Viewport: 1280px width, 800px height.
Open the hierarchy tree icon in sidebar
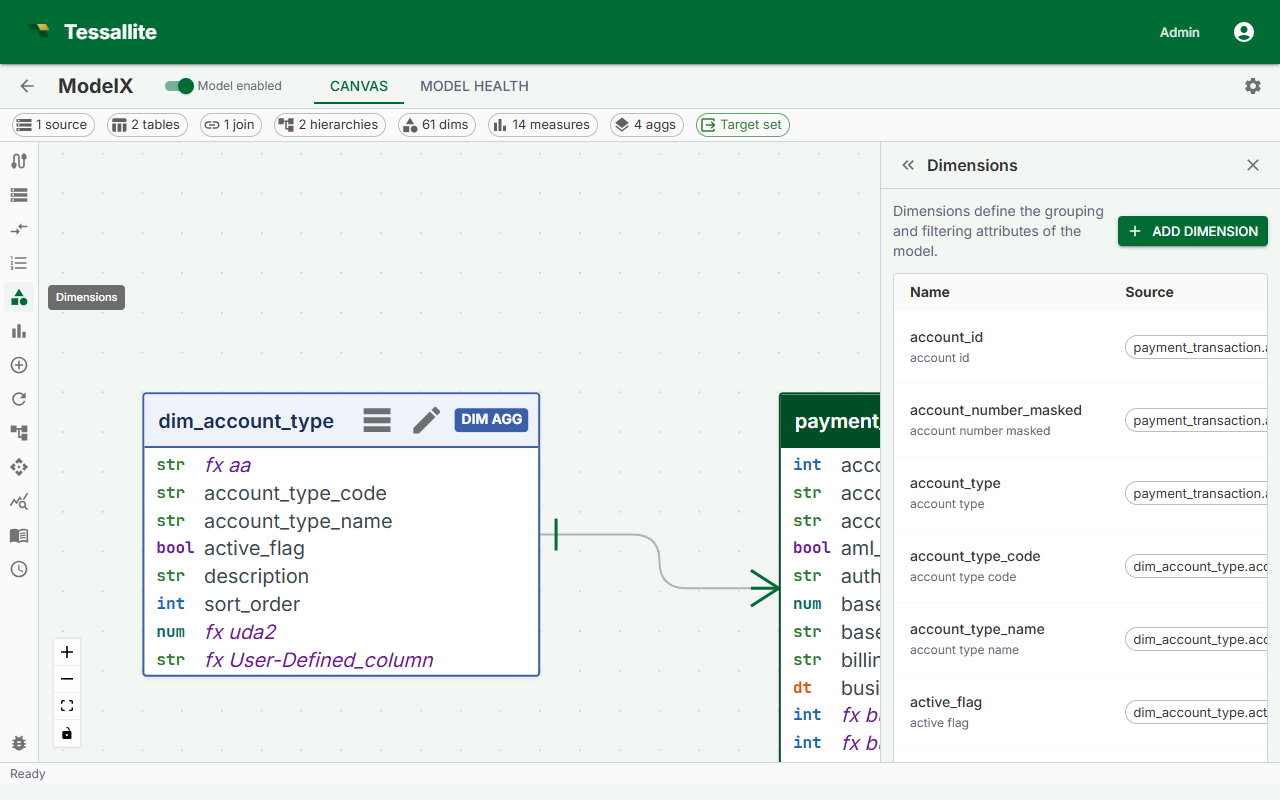19,433
